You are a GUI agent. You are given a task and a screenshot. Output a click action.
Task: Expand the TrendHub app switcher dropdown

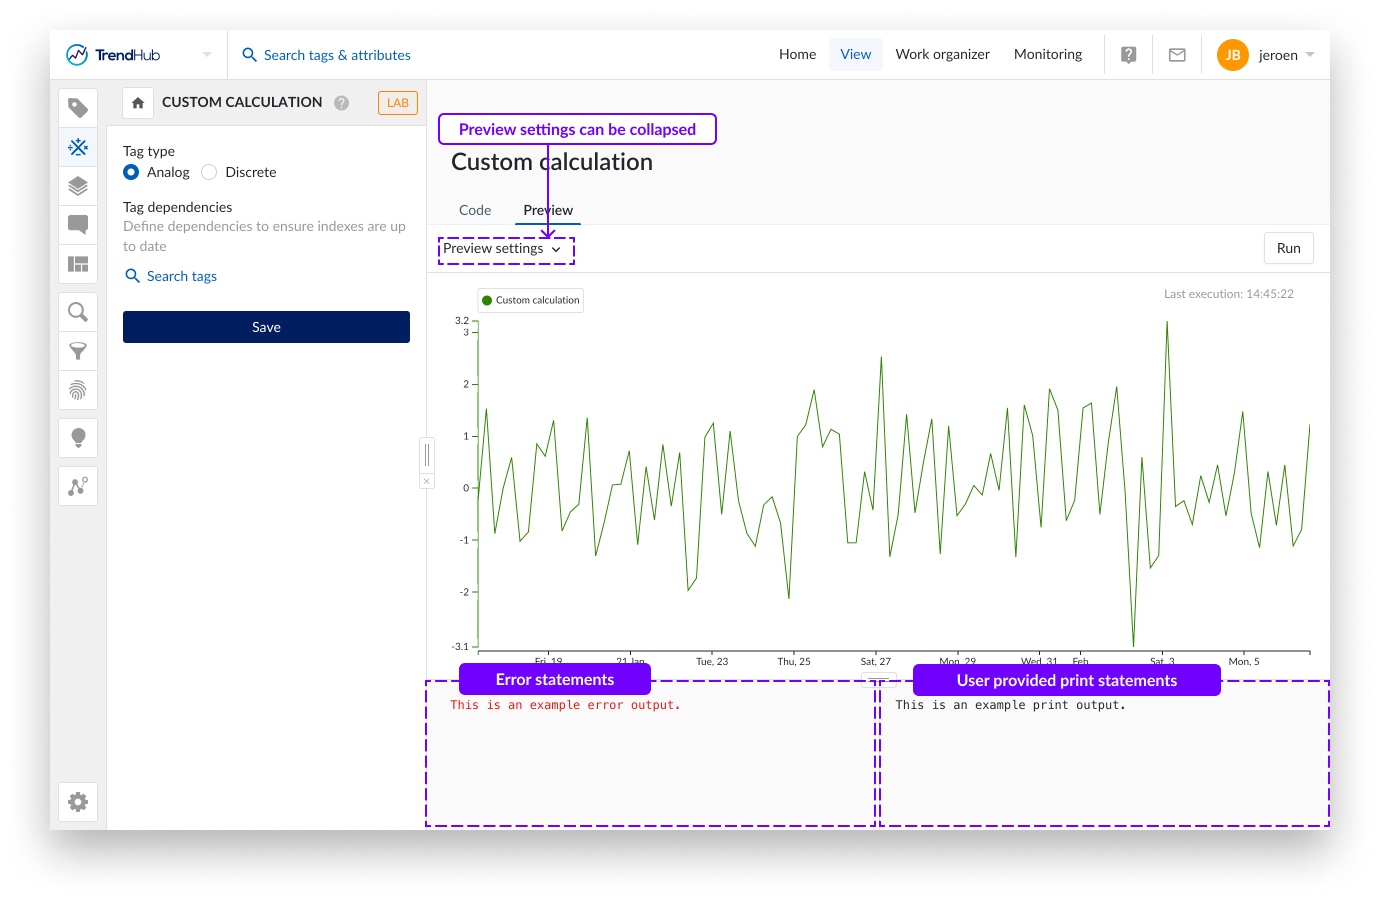(207, 55)
